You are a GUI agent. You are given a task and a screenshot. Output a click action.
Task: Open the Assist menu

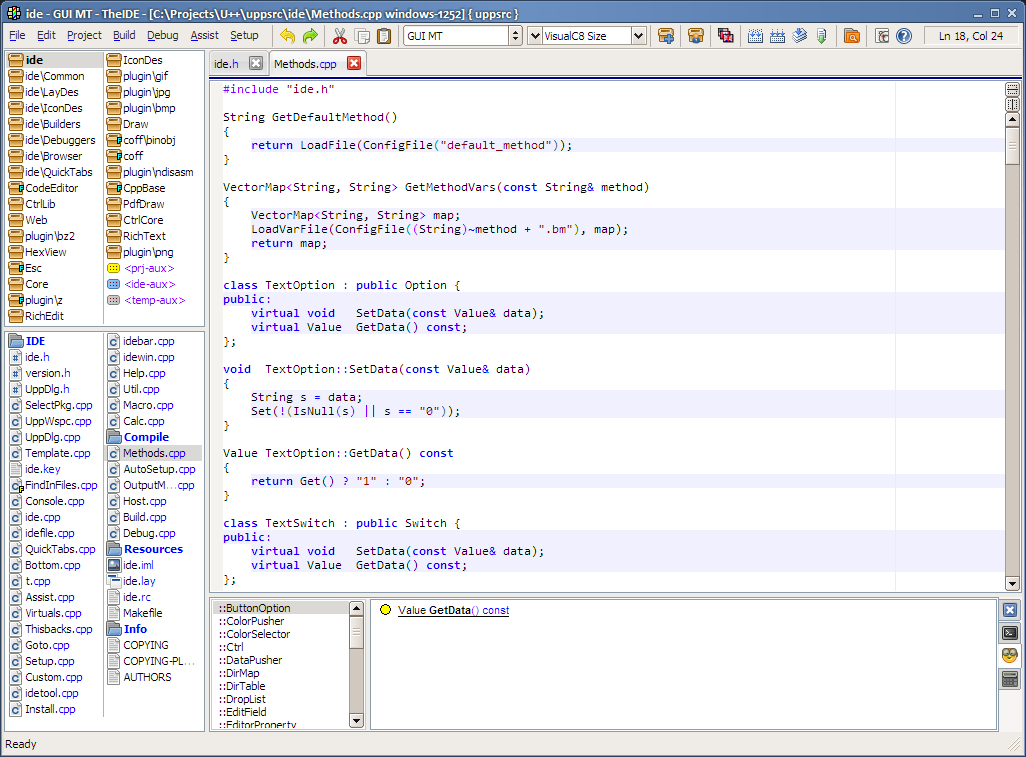coord(204,35)
